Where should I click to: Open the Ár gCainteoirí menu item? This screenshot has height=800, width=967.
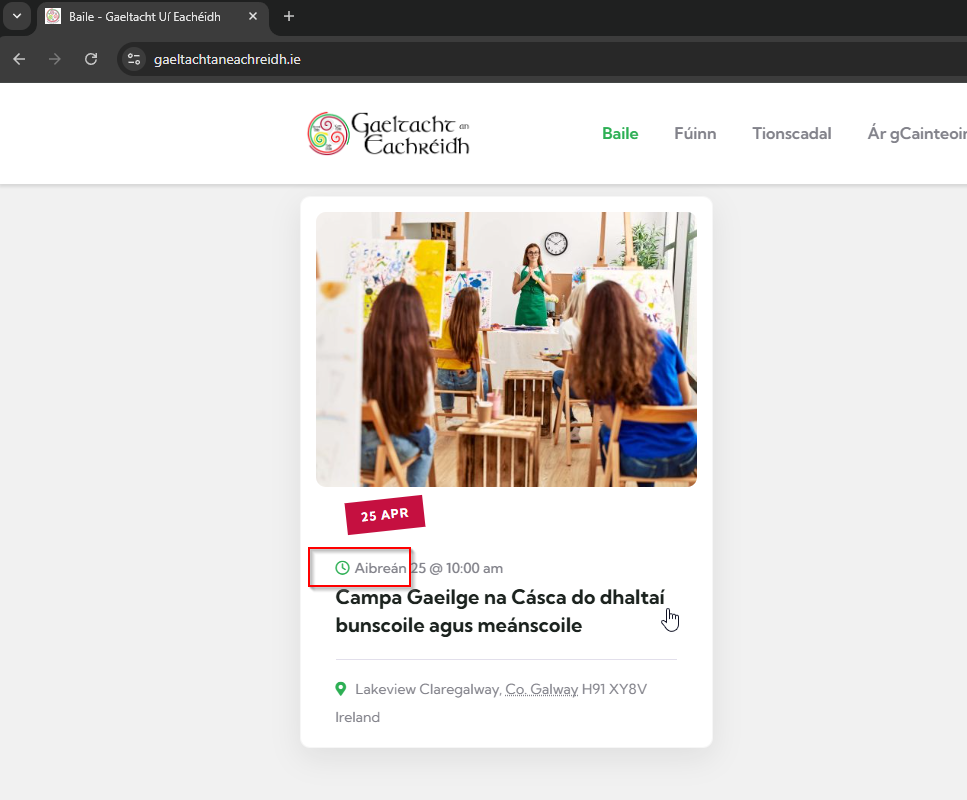click(915, 134)
